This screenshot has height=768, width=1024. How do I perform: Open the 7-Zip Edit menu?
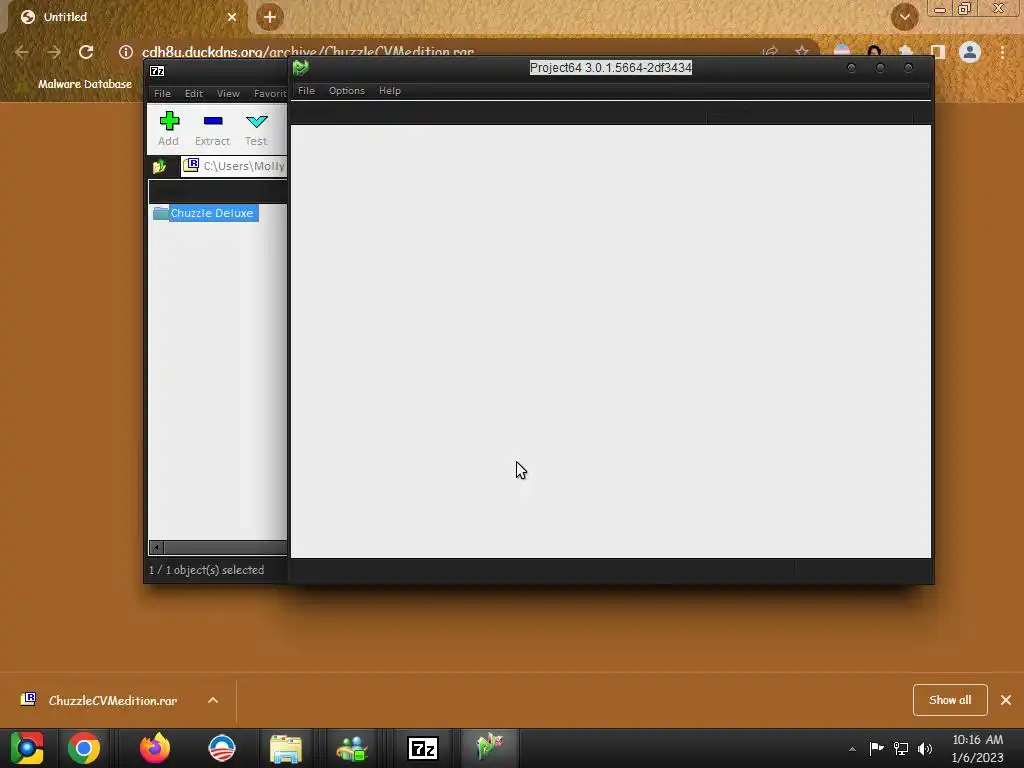(194, 93)
